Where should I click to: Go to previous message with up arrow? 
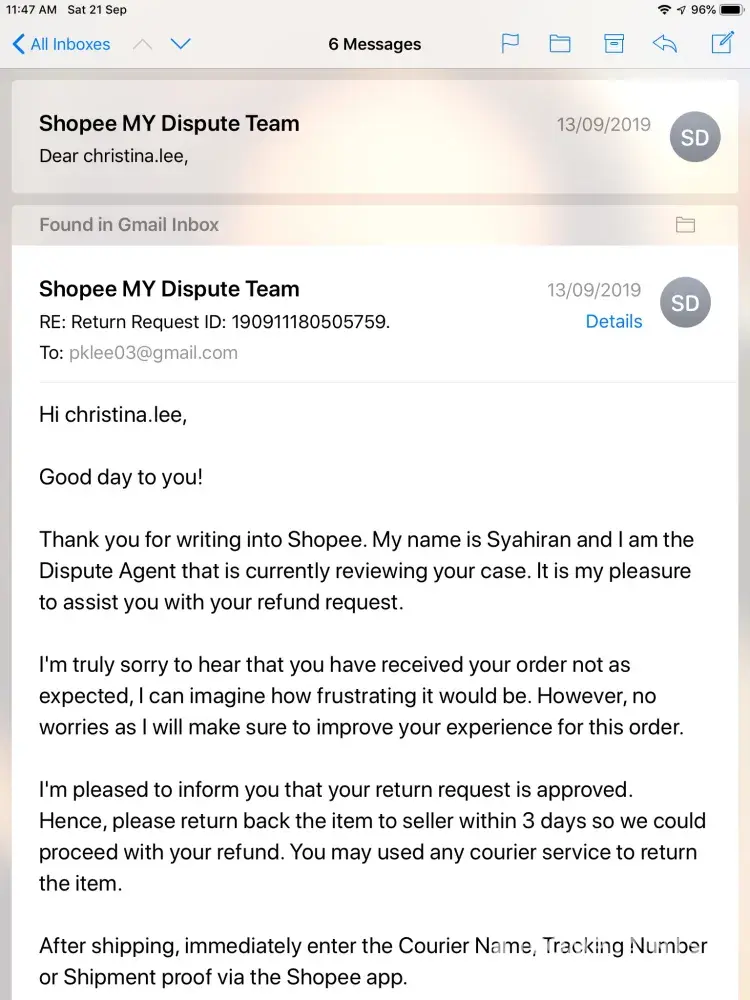pos(143,44)
